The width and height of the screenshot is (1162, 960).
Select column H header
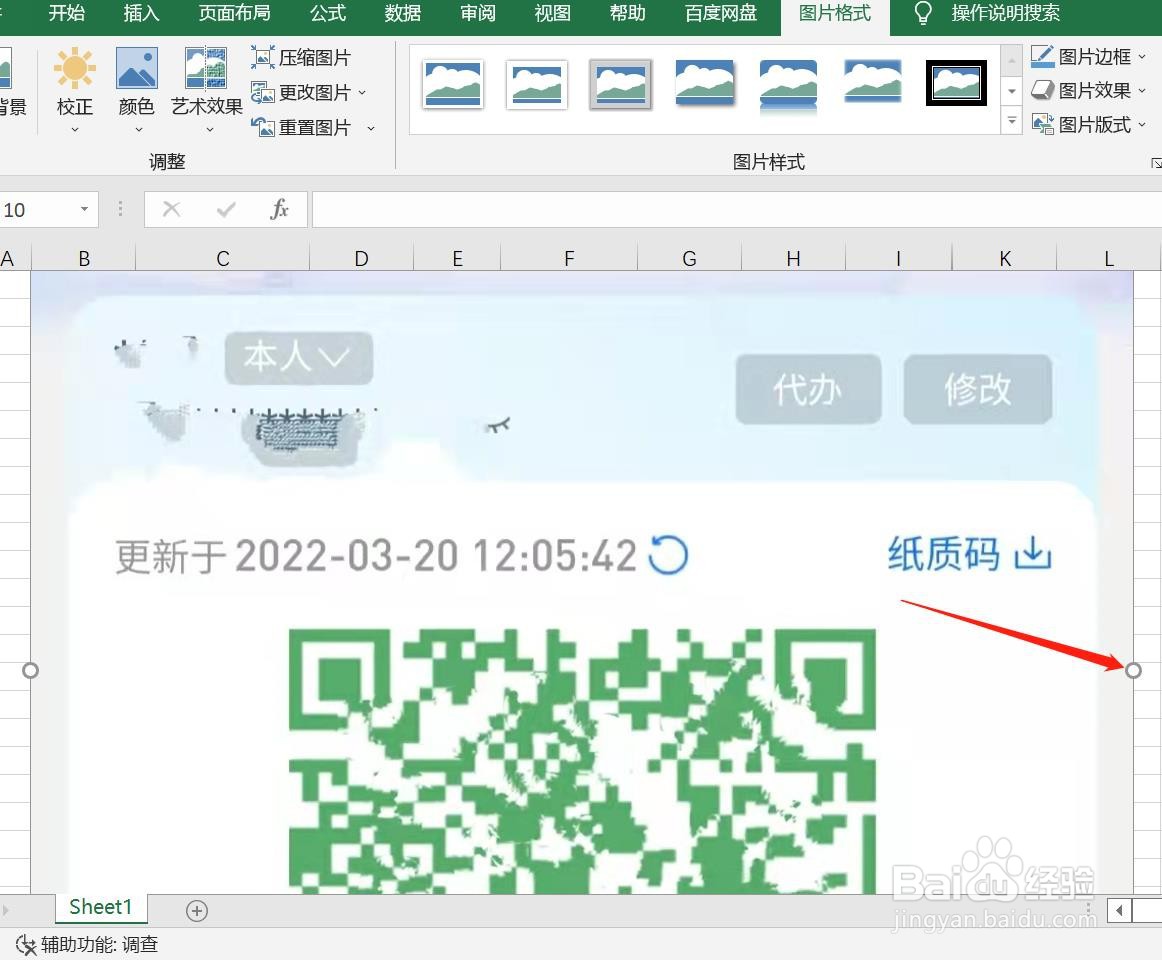(793, 258)
